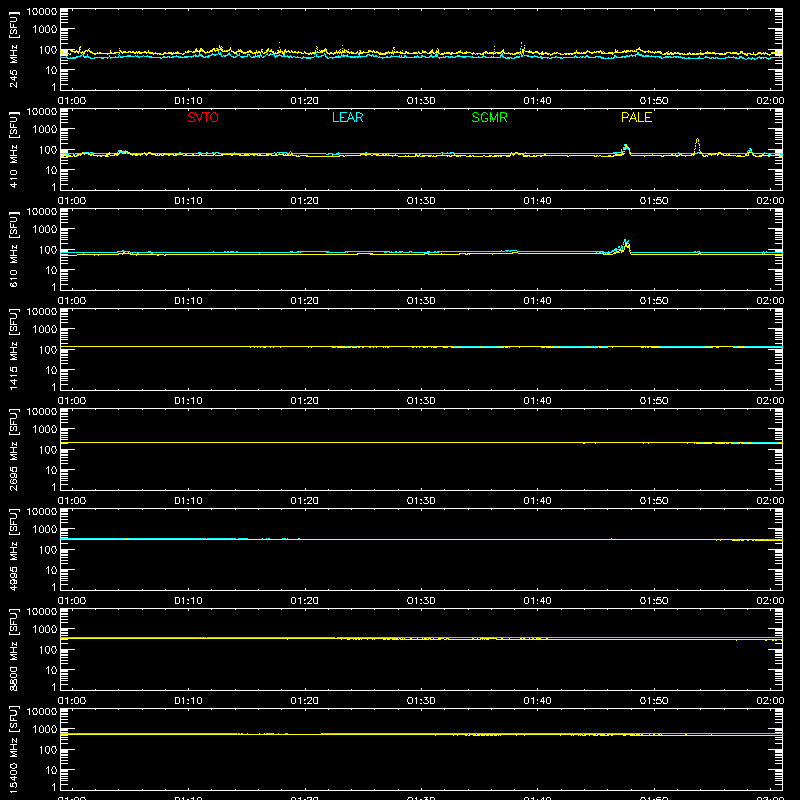Click the 10000 y-axis value on 245 MHz panel
This screenshot has width=800, height=800.
click(x=42, y=12)
